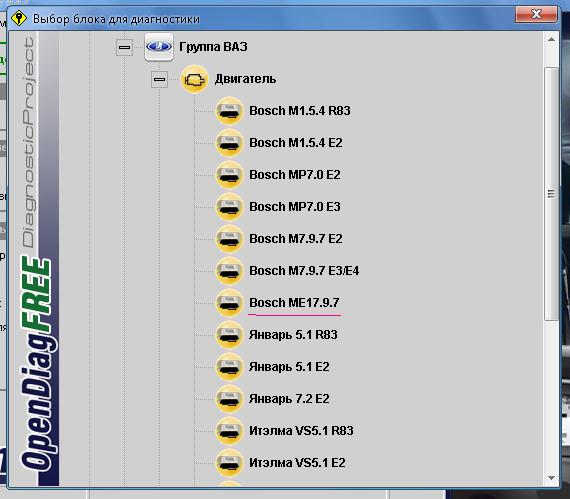Click the Lada logo icon for Группа ВАЗ
The width and height of the screenshot is (570, 499).
point(159,47)
